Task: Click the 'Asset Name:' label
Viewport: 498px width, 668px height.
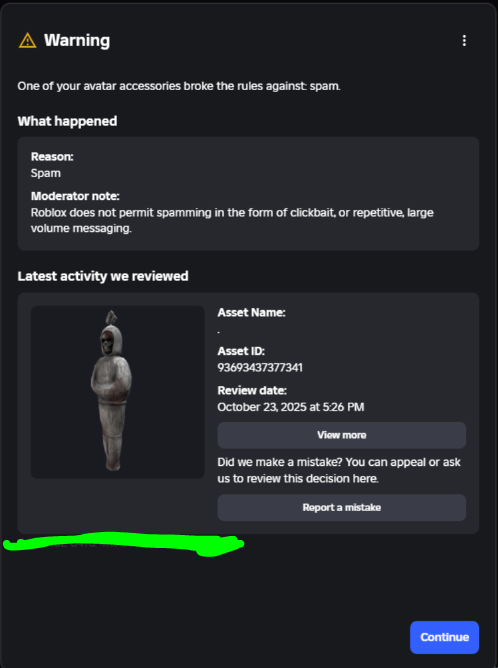Action: pyautogui.click(x=251, y=313)
